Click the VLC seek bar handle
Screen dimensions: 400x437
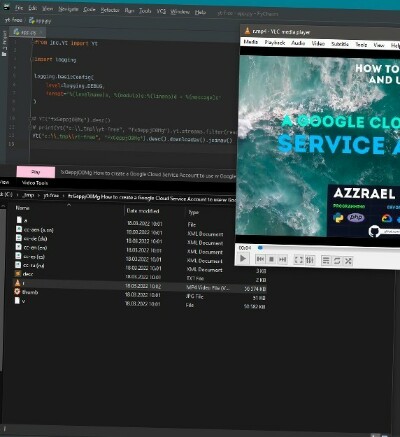(x=261, y=248)
